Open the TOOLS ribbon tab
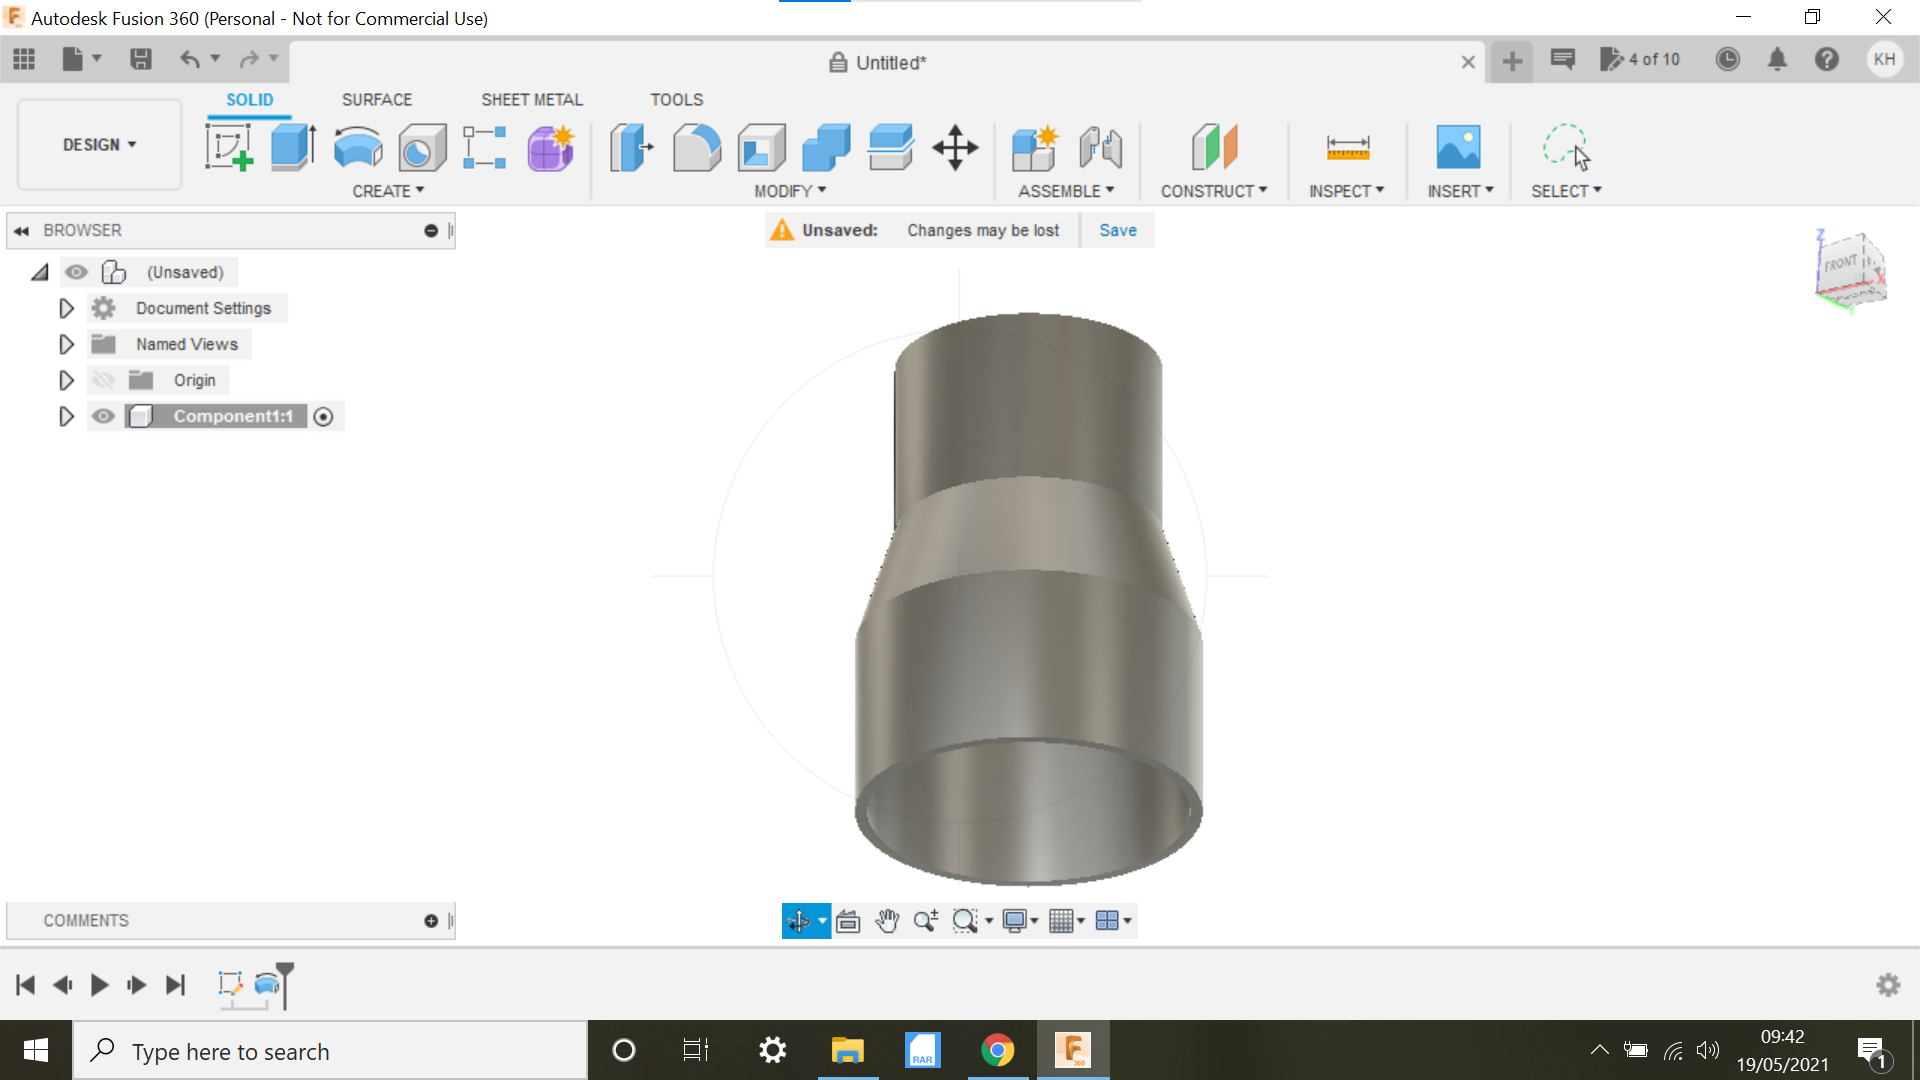The image size is (1920, 1080). [x=677, y=99]
